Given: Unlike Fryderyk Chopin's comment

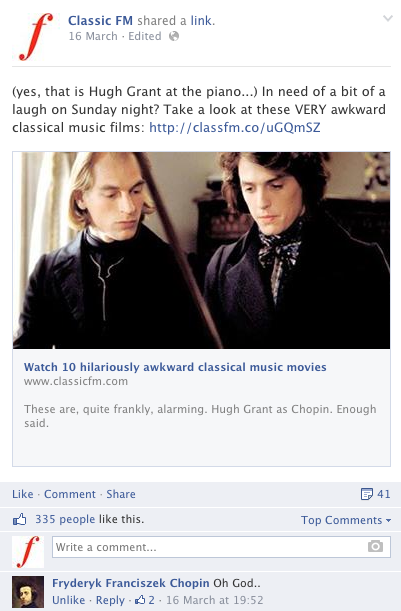Looking at the screenshot, I should pyautogui.click(x=69, y=600).
